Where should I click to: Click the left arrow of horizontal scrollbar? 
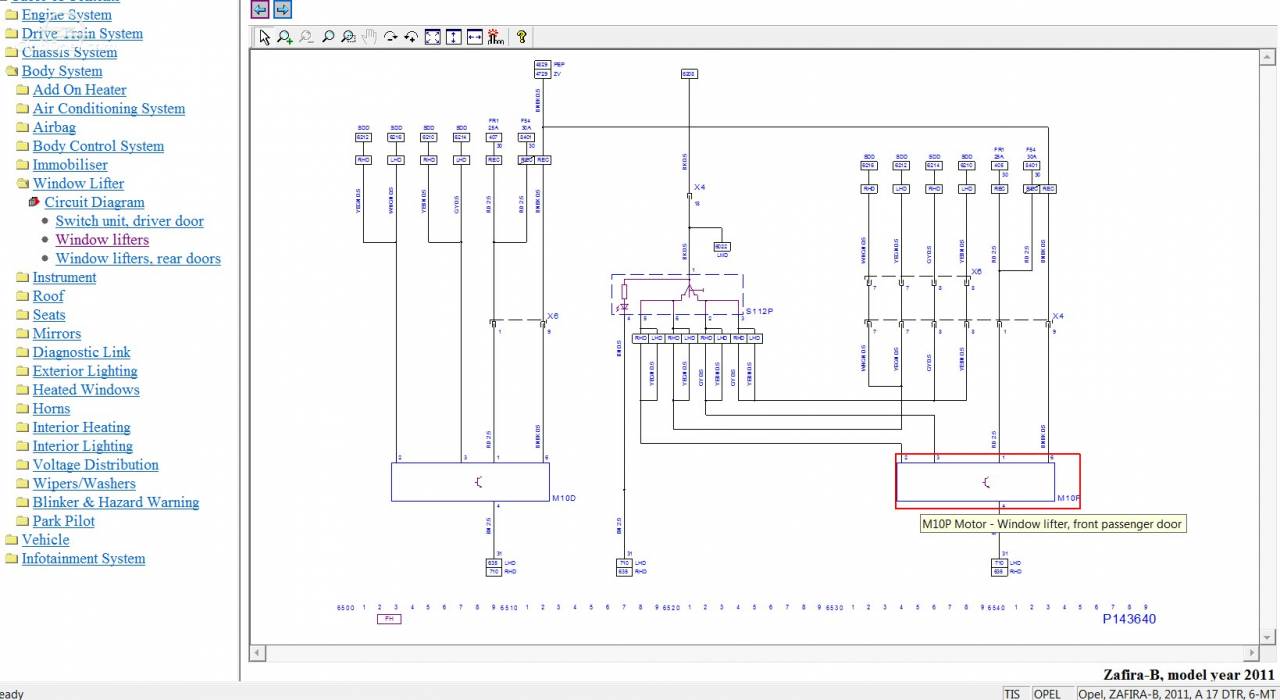[x=257, y=653]
